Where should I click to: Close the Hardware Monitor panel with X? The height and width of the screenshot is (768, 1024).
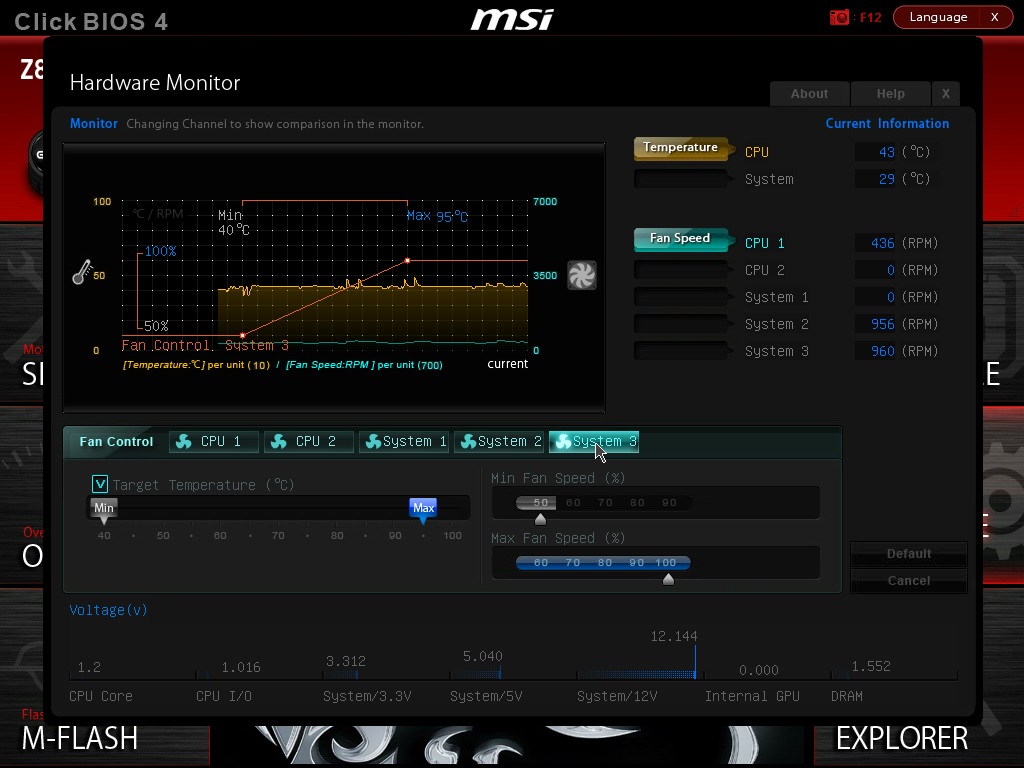click(x=946, y=93)
